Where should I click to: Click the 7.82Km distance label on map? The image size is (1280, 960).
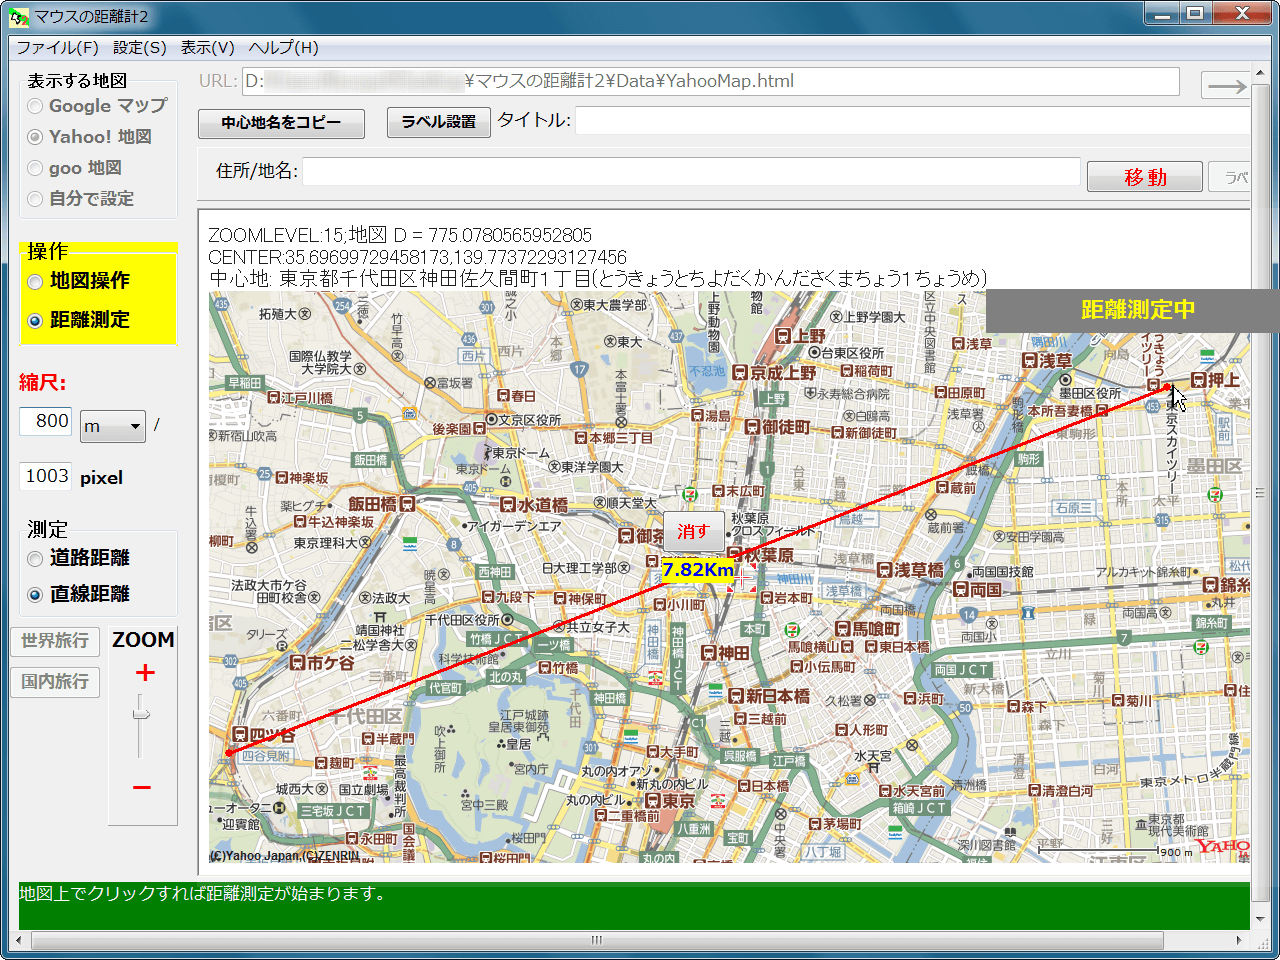[x=697, y=570]
